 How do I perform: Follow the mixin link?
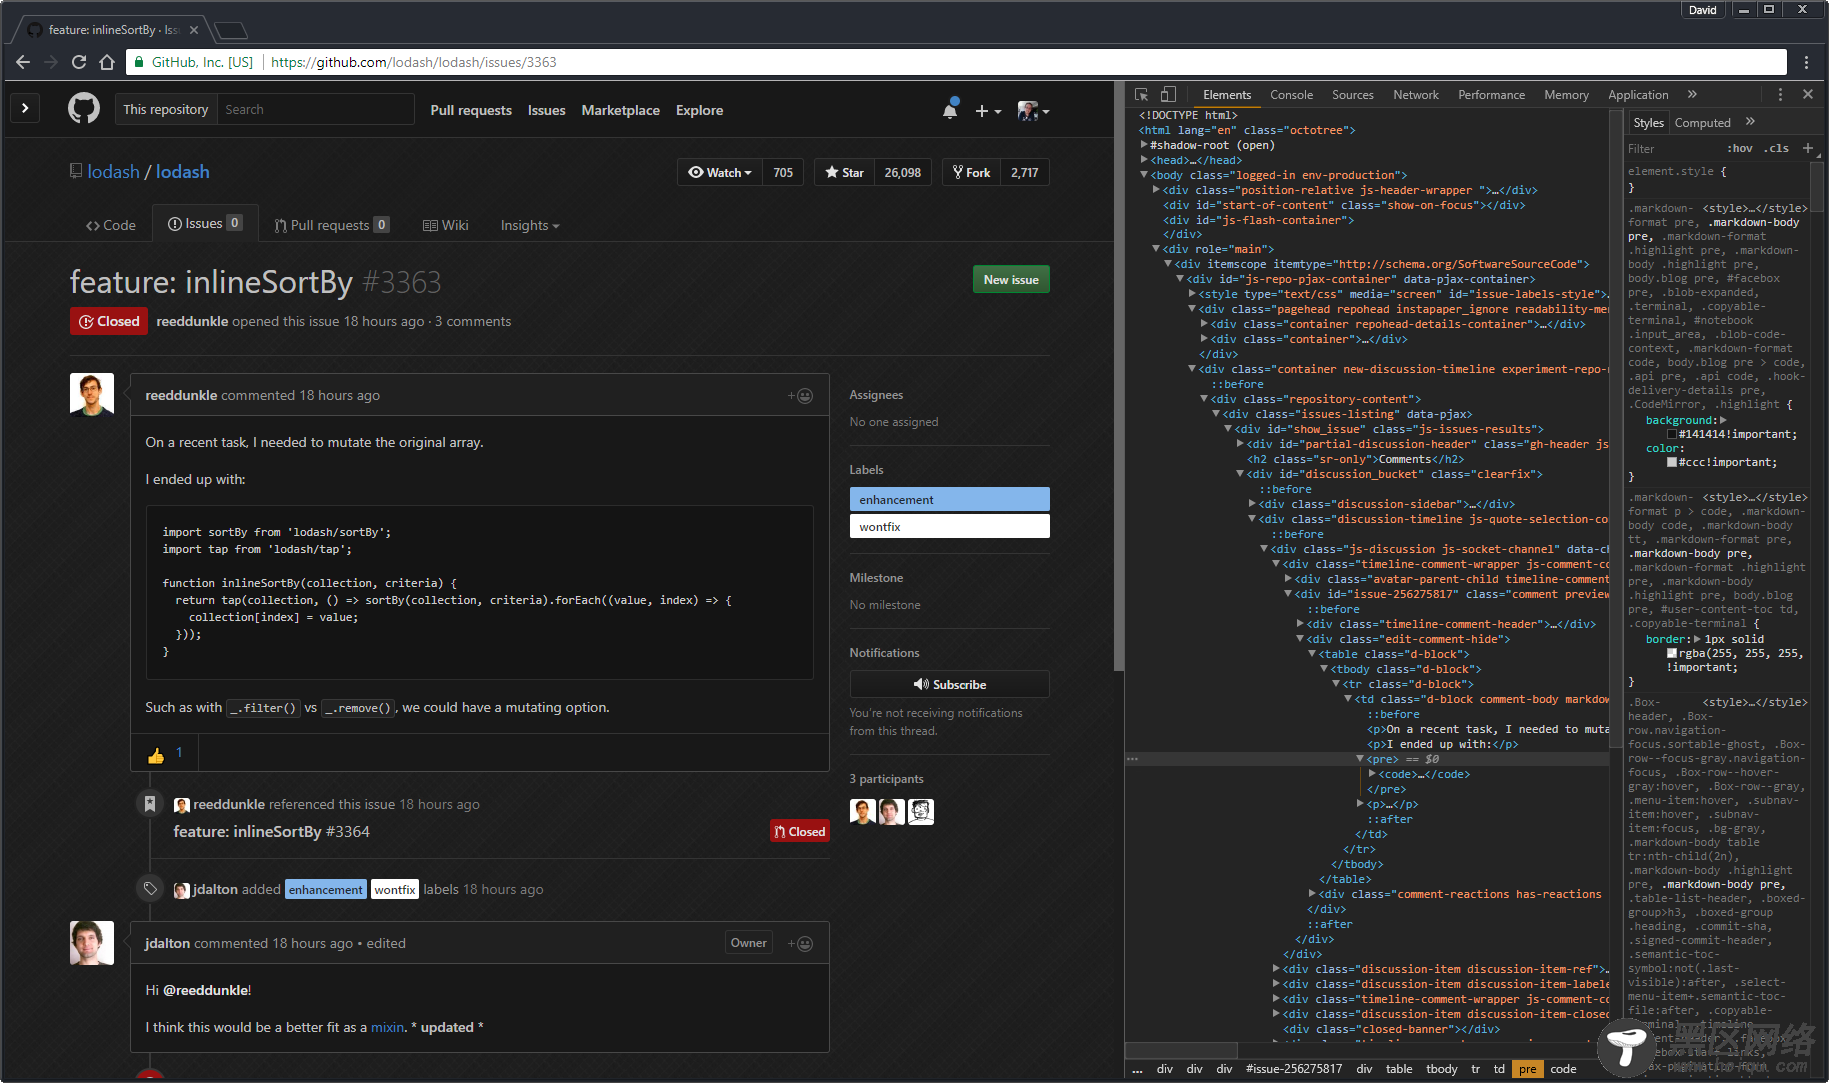click(387, 1027)
